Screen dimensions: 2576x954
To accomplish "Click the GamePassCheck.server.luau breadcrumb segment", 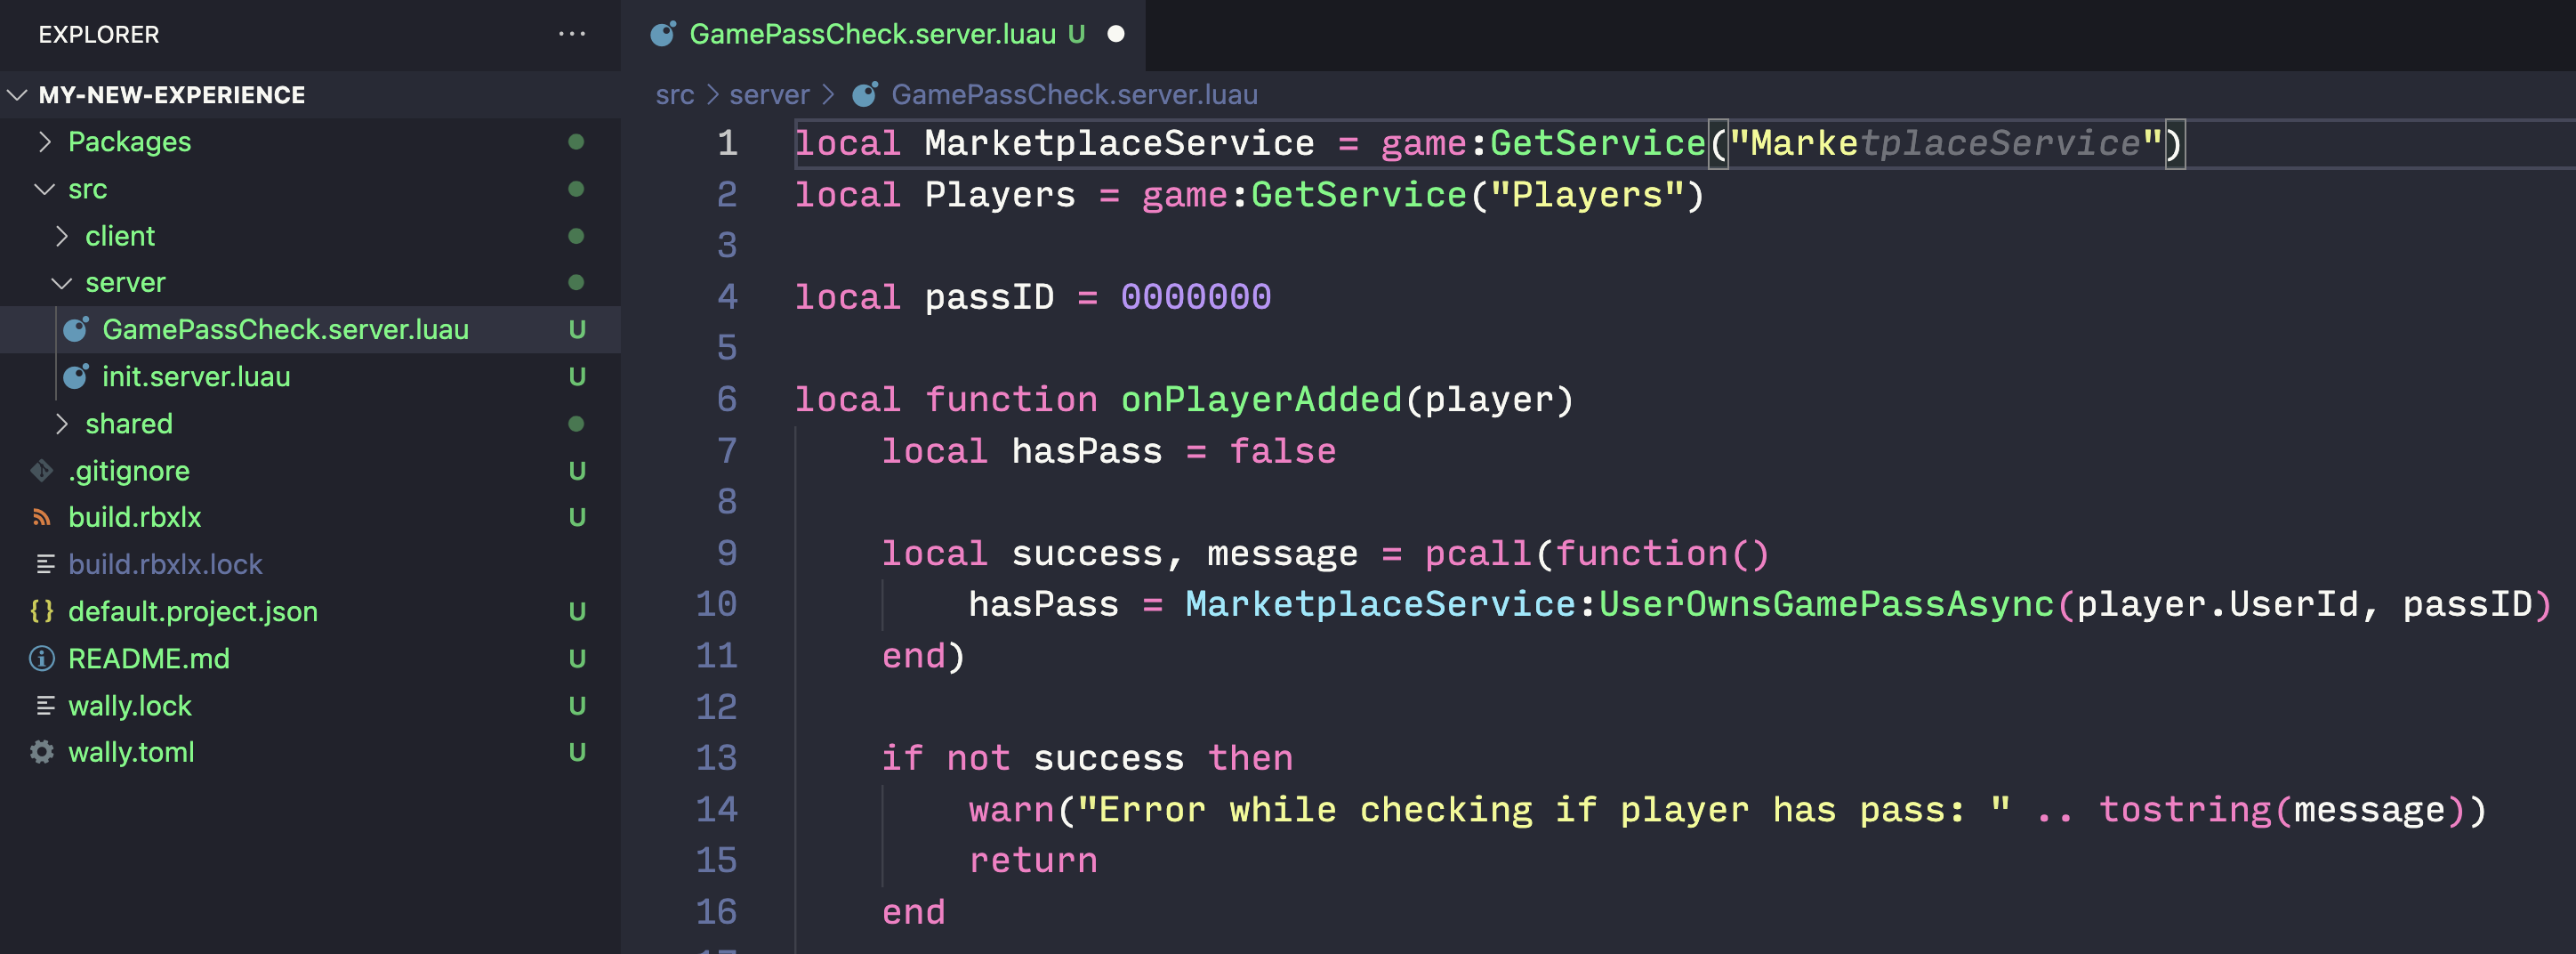I will [x=1075, y=94].
